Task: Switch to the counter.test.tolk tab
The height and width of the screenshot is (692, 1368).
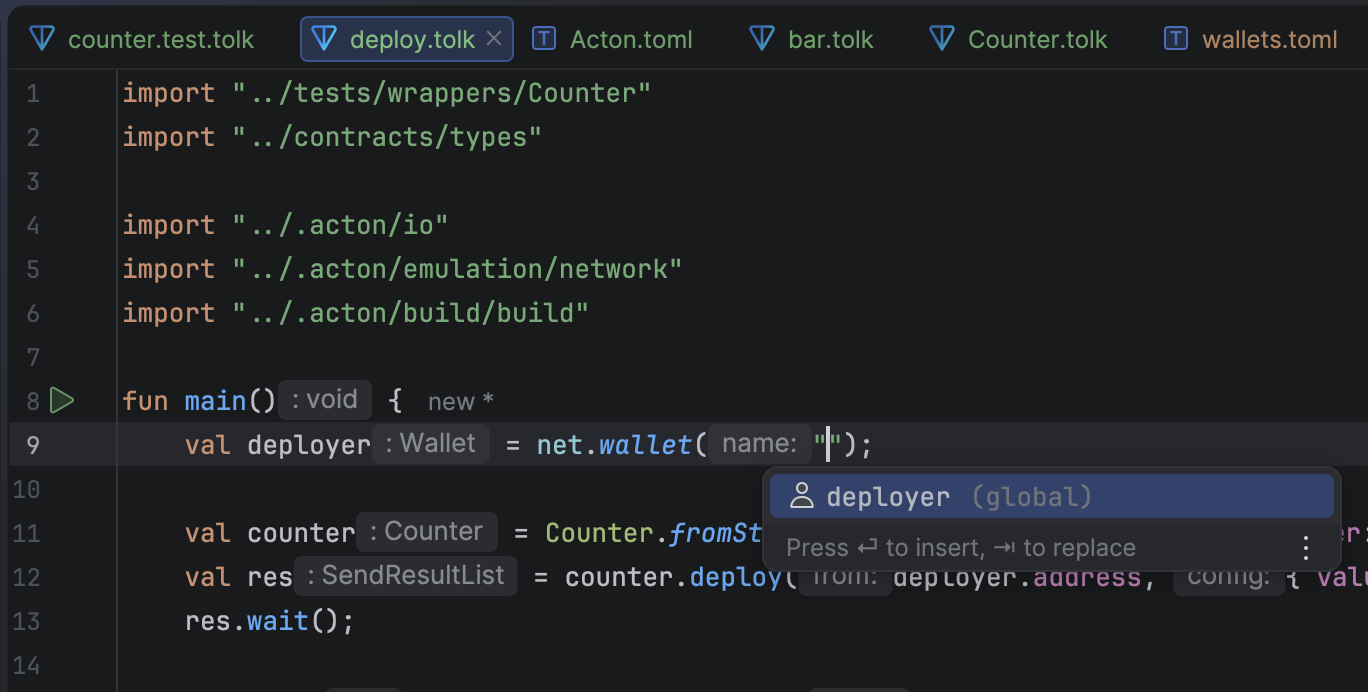Action: click(160, 40)
